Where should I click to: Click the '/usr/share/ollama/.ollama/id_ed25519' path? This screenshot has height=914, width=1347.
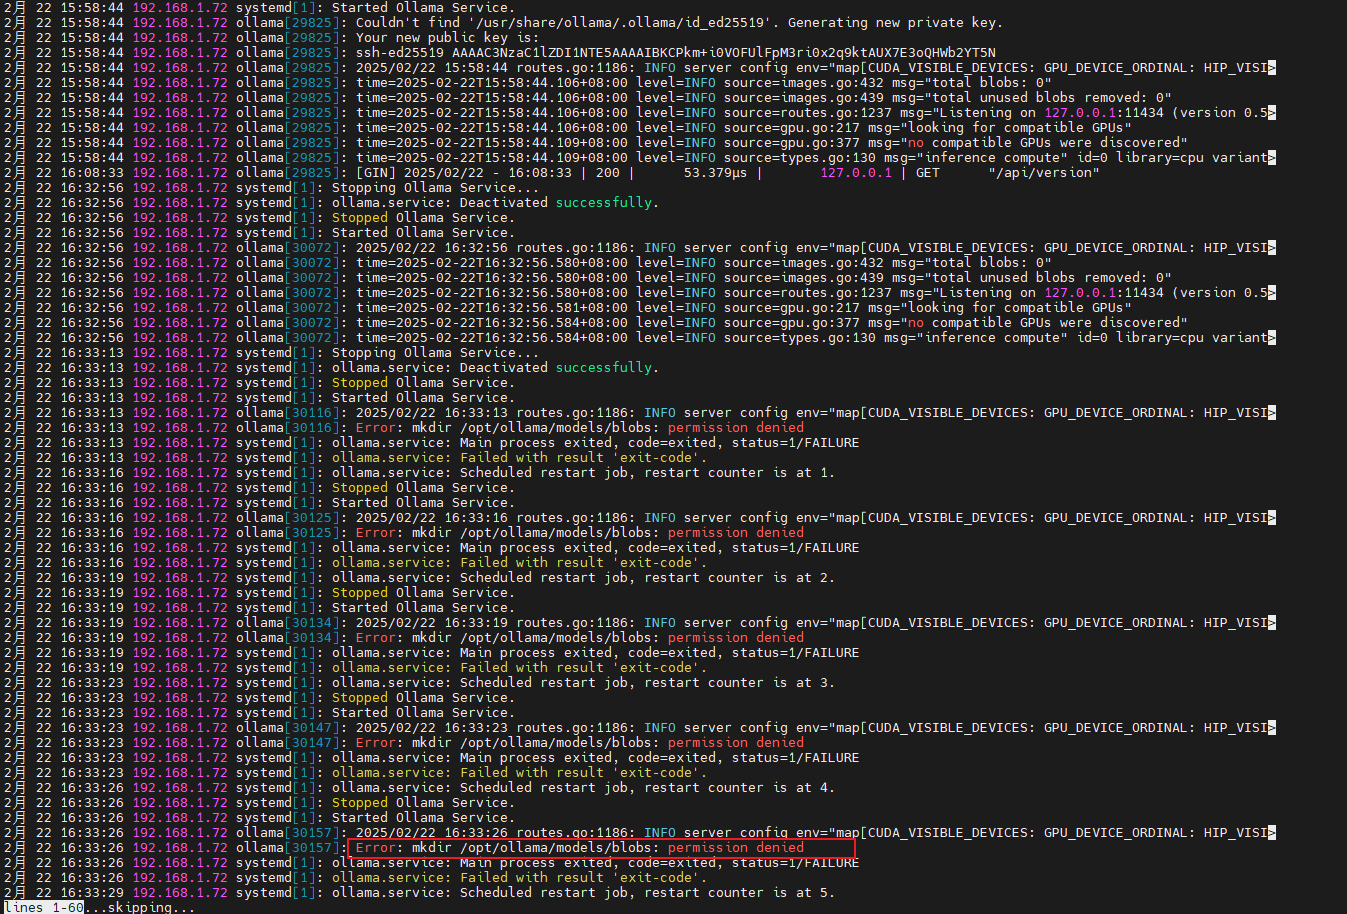619,22
